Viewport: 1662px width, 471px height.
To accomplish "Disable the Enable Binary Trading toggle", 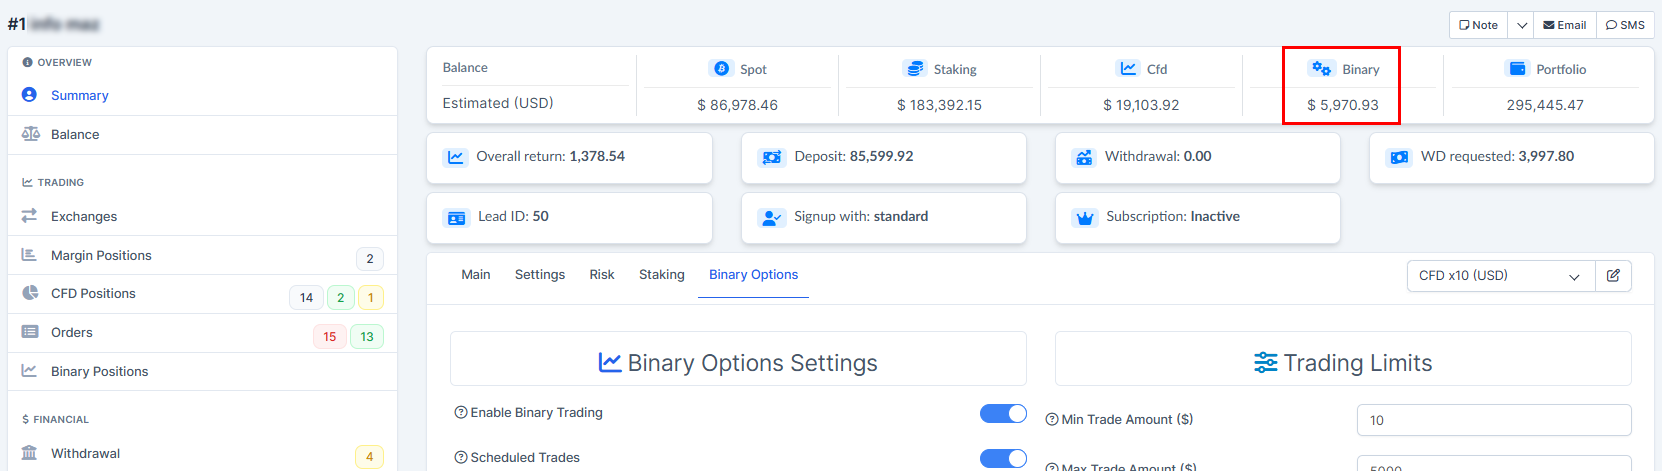I will 1003,414.
